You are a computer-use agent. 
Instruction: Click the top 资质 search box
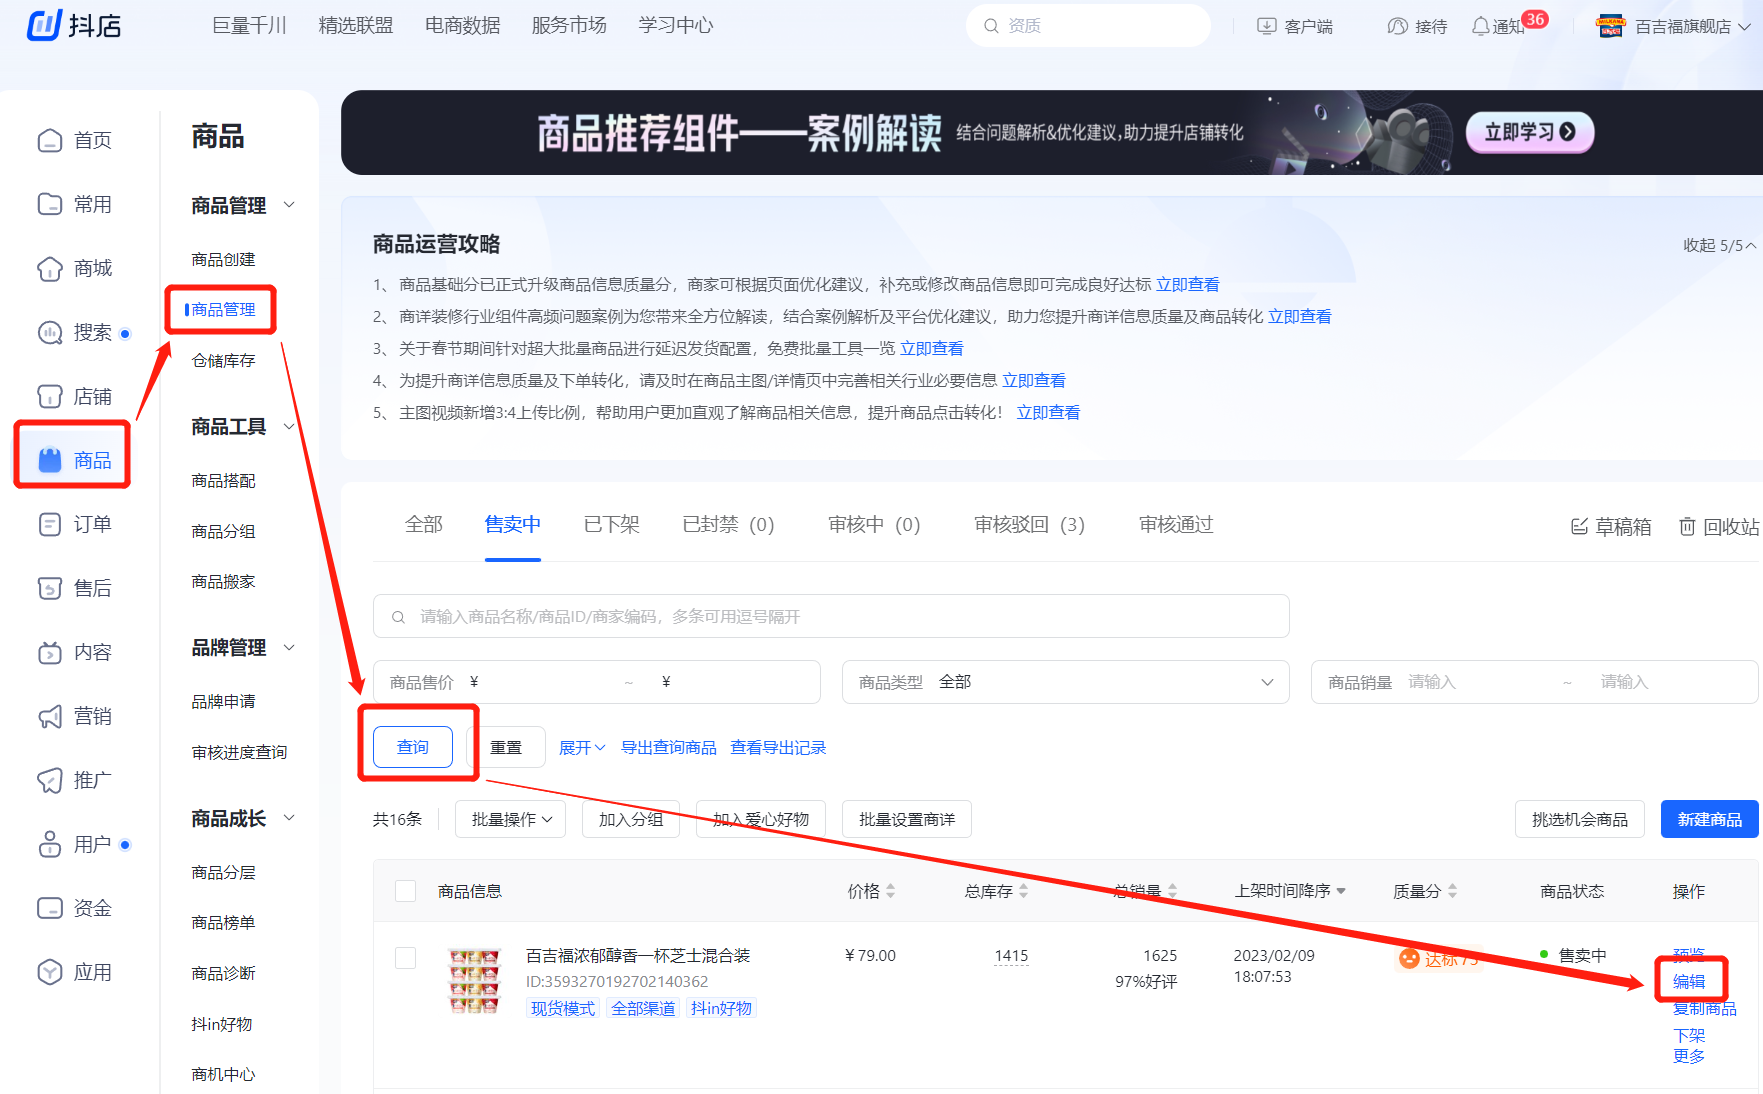click(x=1088, y=25)
